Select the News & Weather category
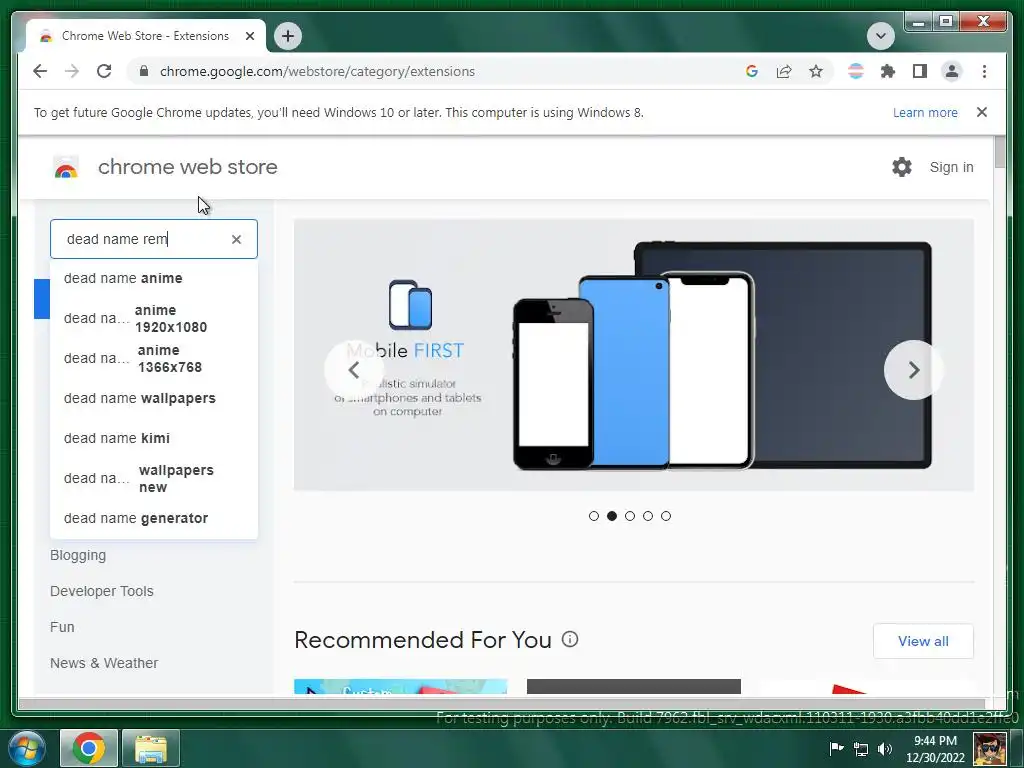Screen dimensions: 1024x768 tap(104, 663)
